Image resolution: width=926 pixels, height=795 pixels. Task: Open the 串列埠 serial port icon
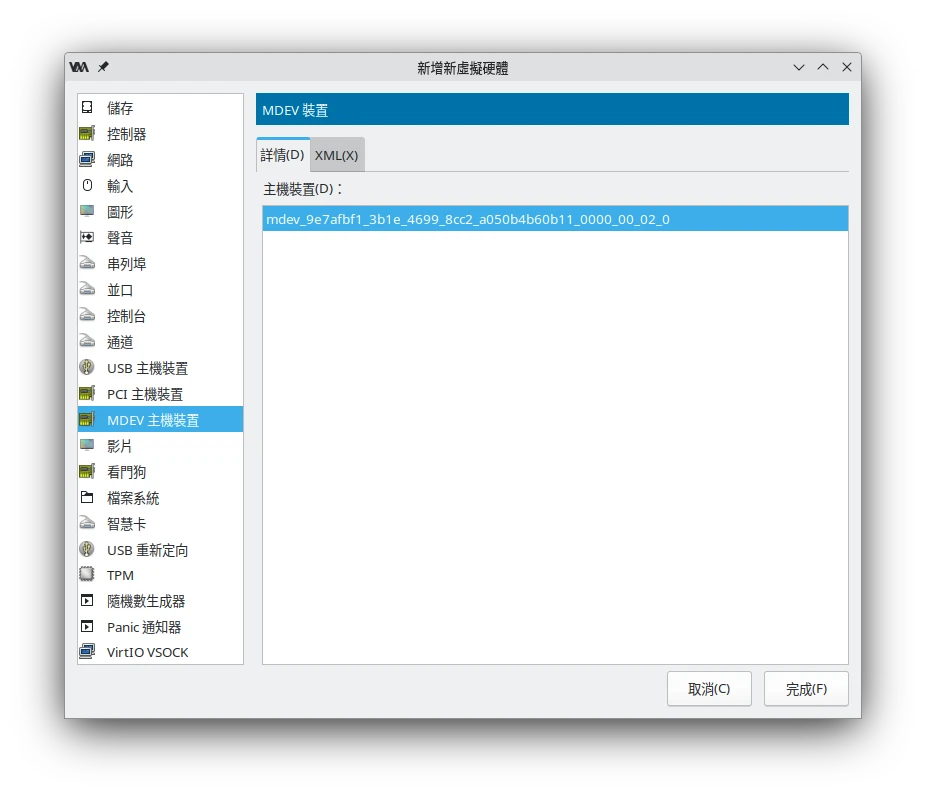[x=87, y=263]
